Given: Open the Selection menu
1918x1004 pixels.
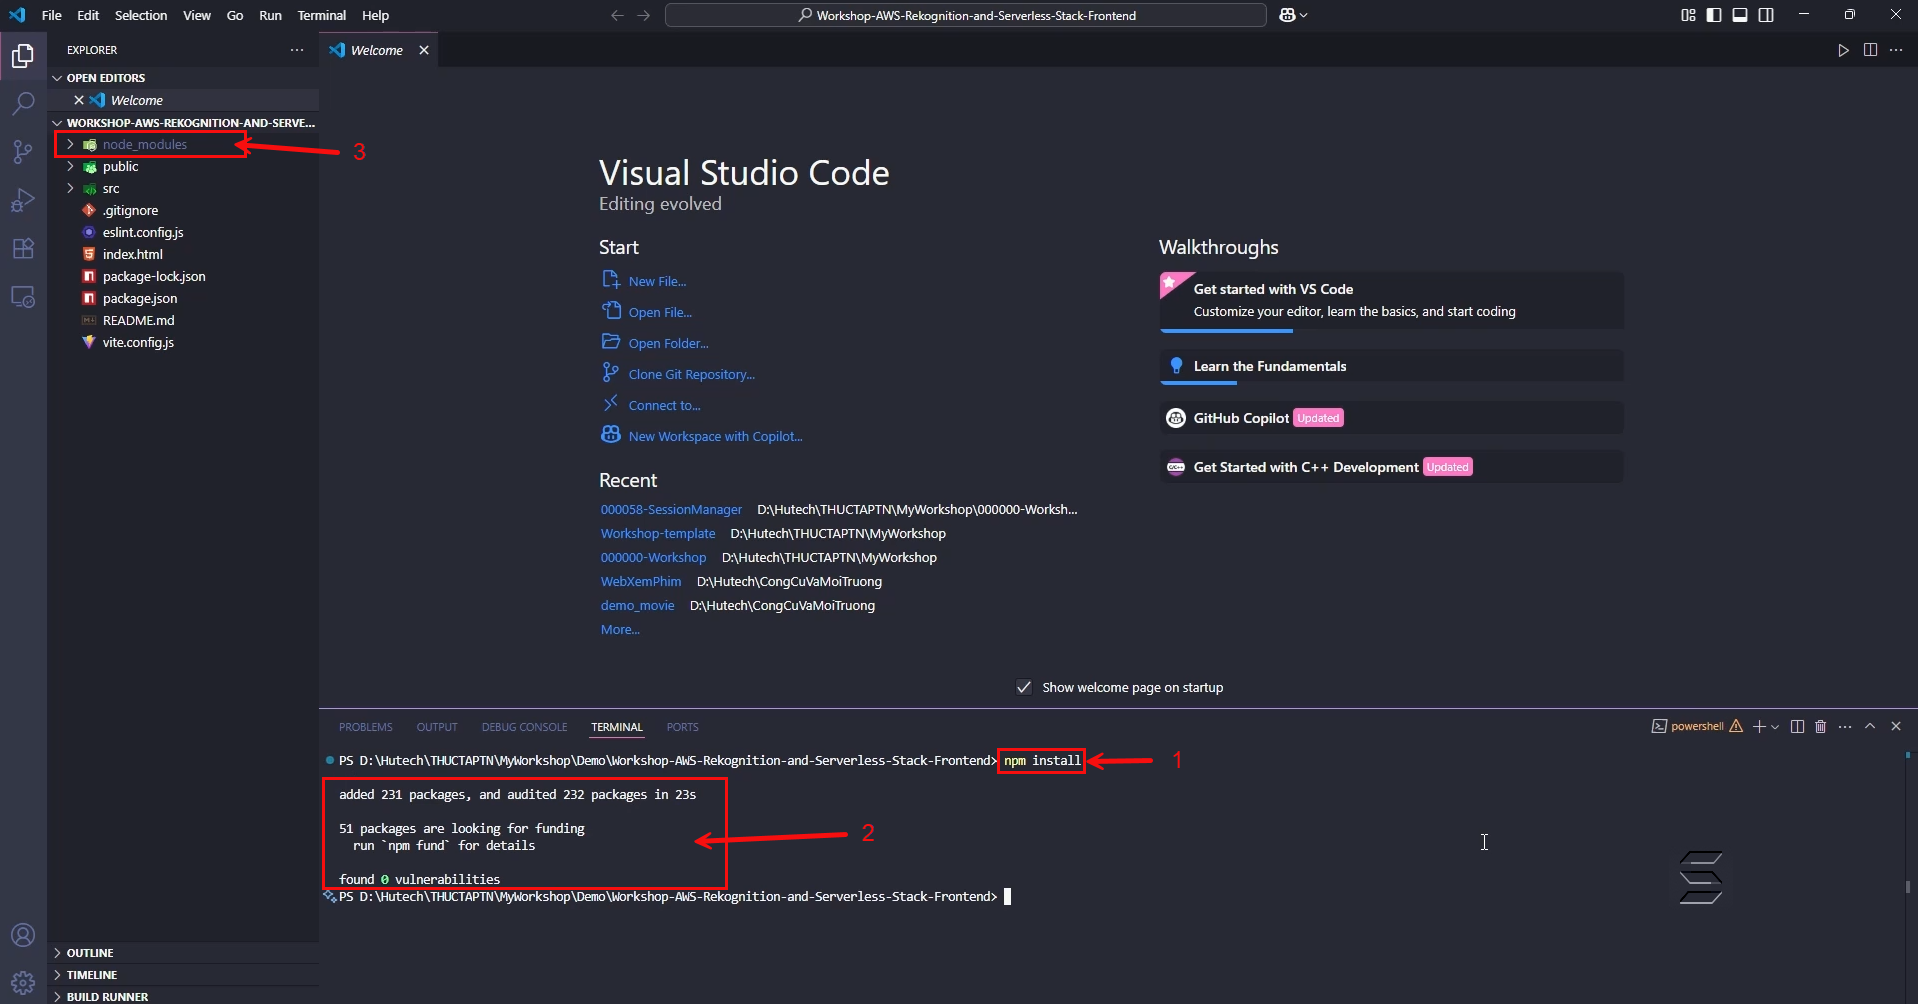Looking at the screenshot, I should point(141,15).
